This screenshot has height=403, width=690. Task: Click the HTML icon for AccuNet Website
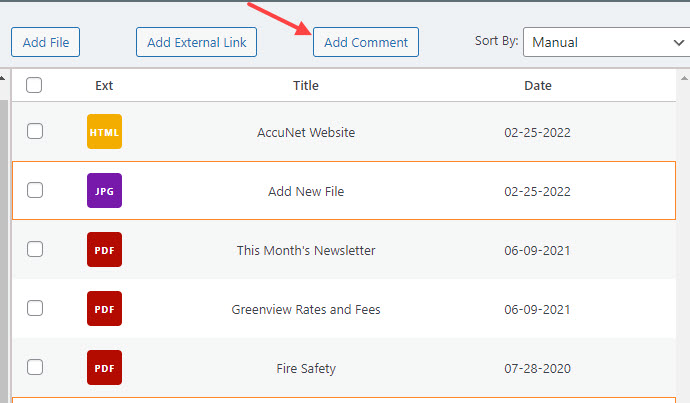pos(104,132)
